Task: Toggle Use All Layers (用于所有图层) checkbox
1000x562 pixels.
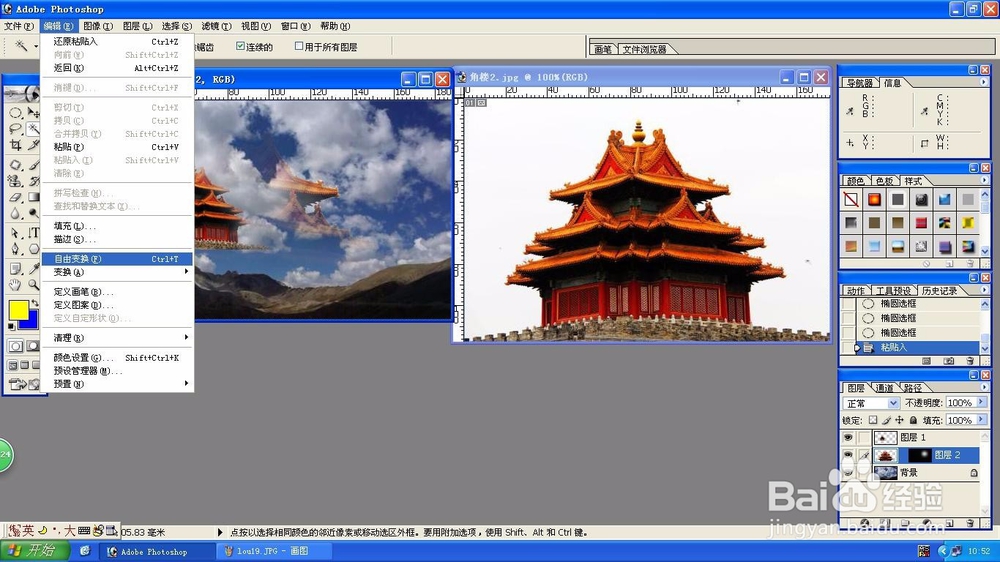Action: pos(298,46)
